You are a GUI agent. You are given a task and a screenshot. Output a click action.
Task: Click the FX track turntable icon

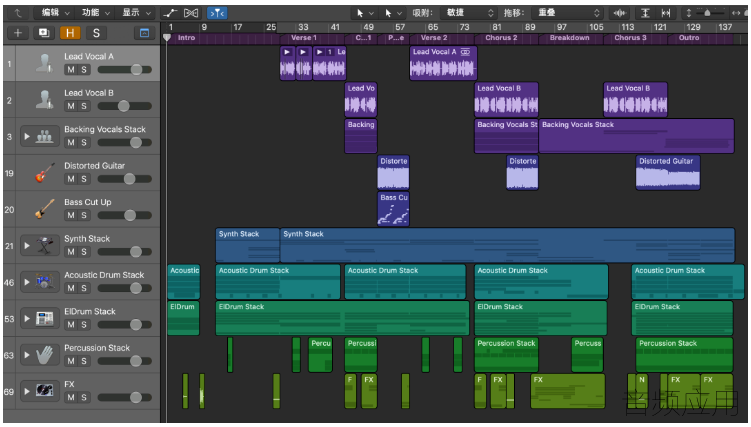(x=45, y=391)
